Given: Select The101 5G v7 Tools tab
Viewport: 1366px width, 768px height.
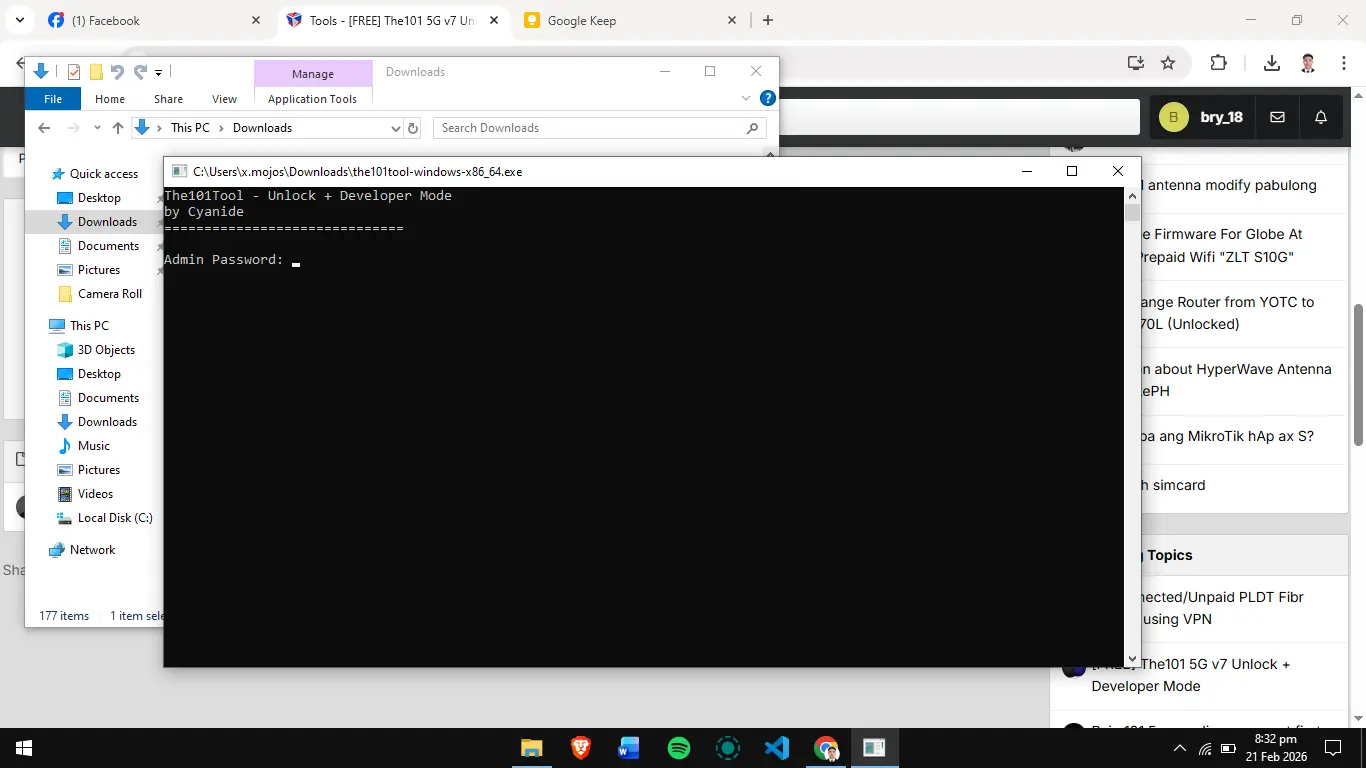Looking at the screenshot, I should (392, 20).
